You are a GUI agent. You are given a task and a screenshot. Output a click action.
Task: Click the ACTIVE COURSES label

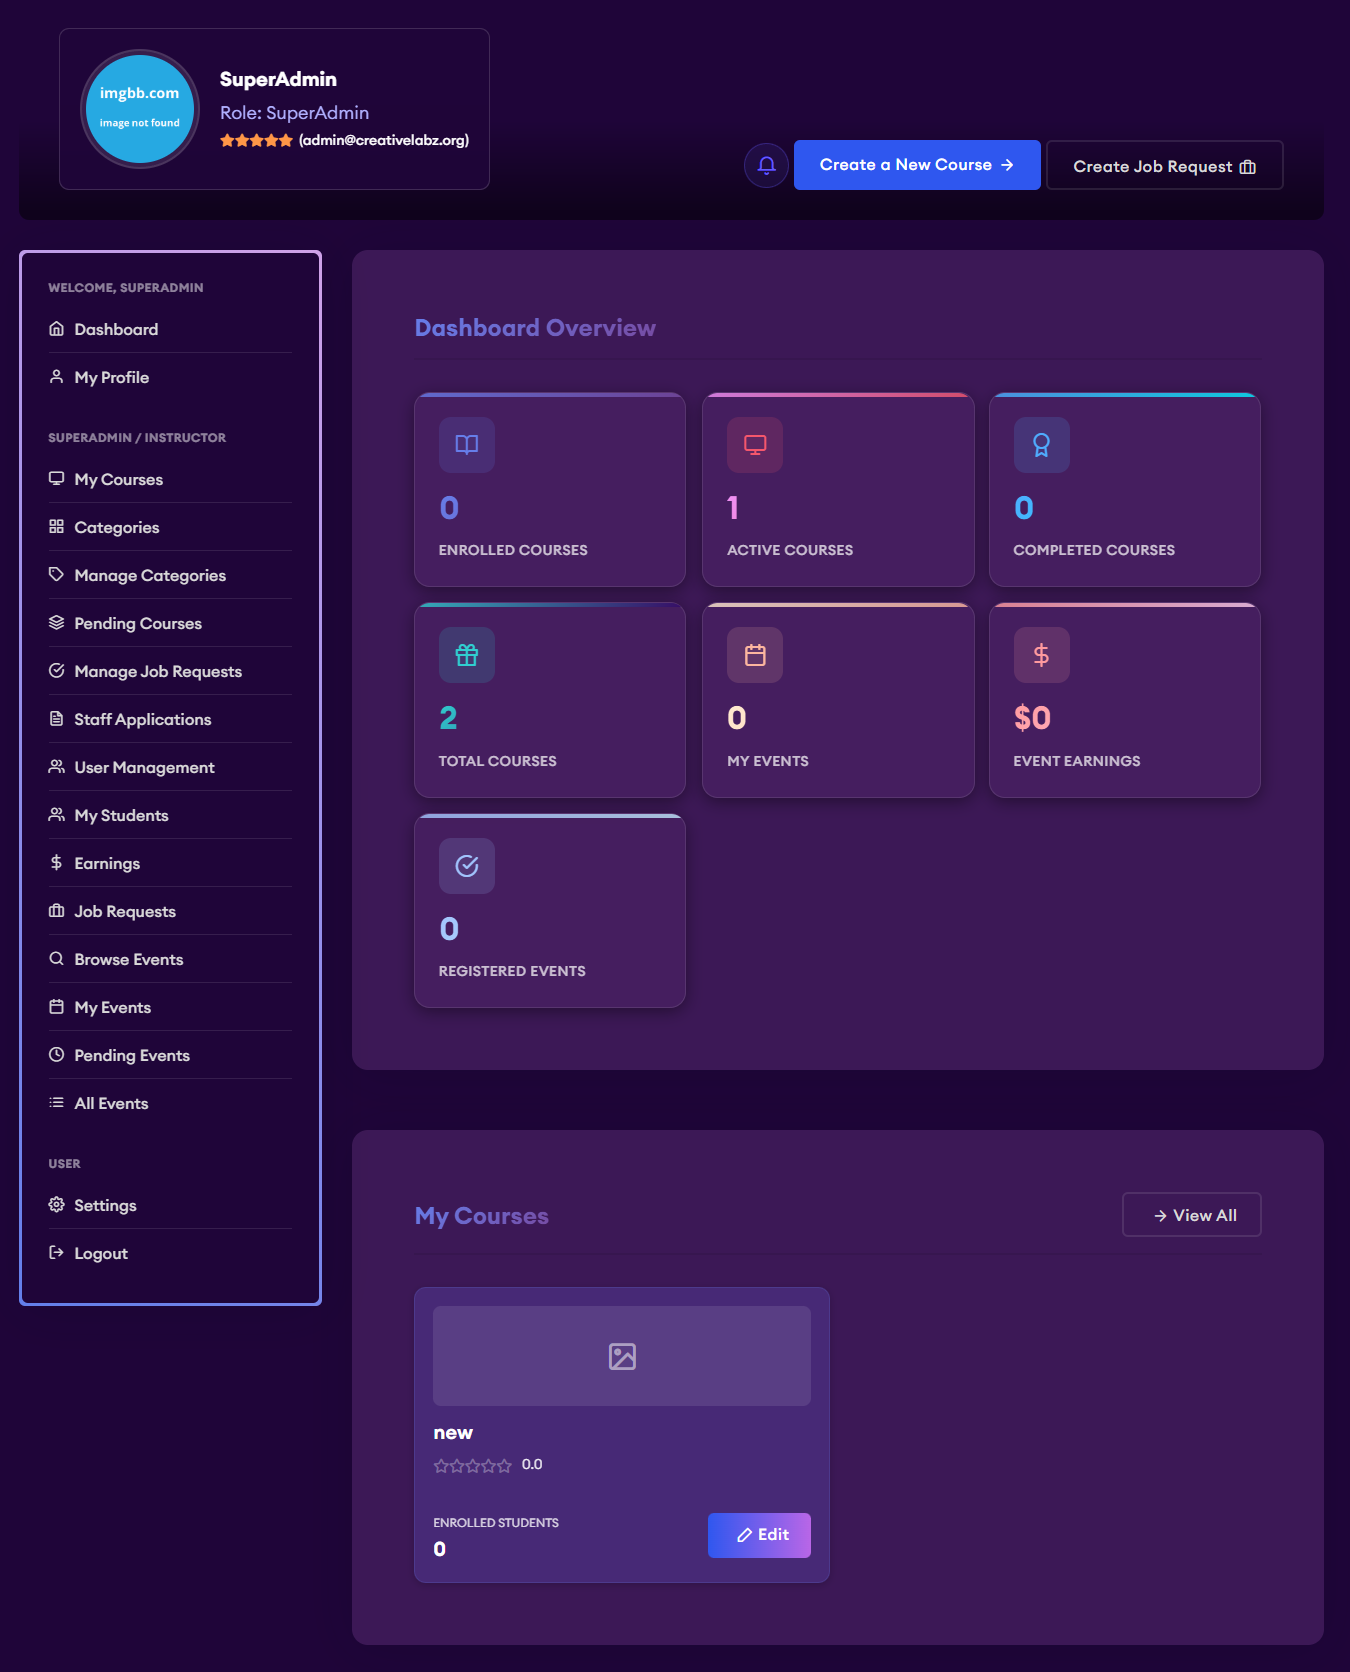tap(790, 550)
